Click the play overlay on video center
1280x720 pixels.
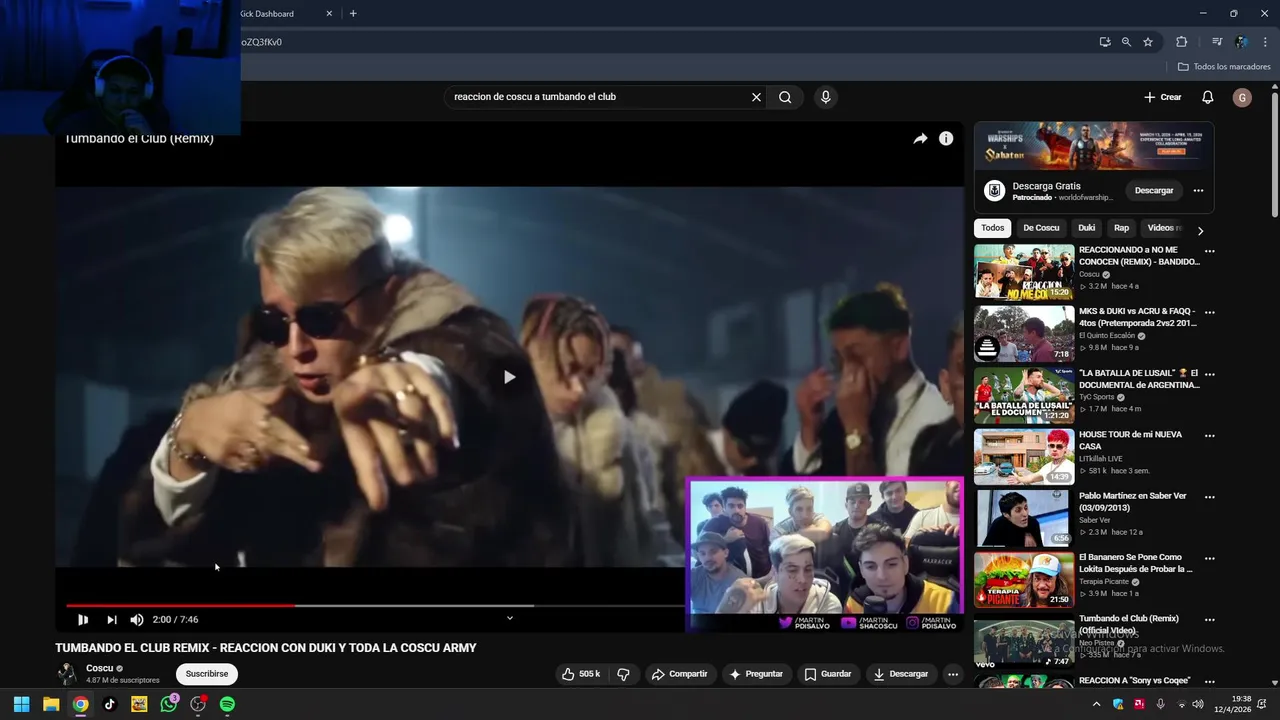(509, 377)
